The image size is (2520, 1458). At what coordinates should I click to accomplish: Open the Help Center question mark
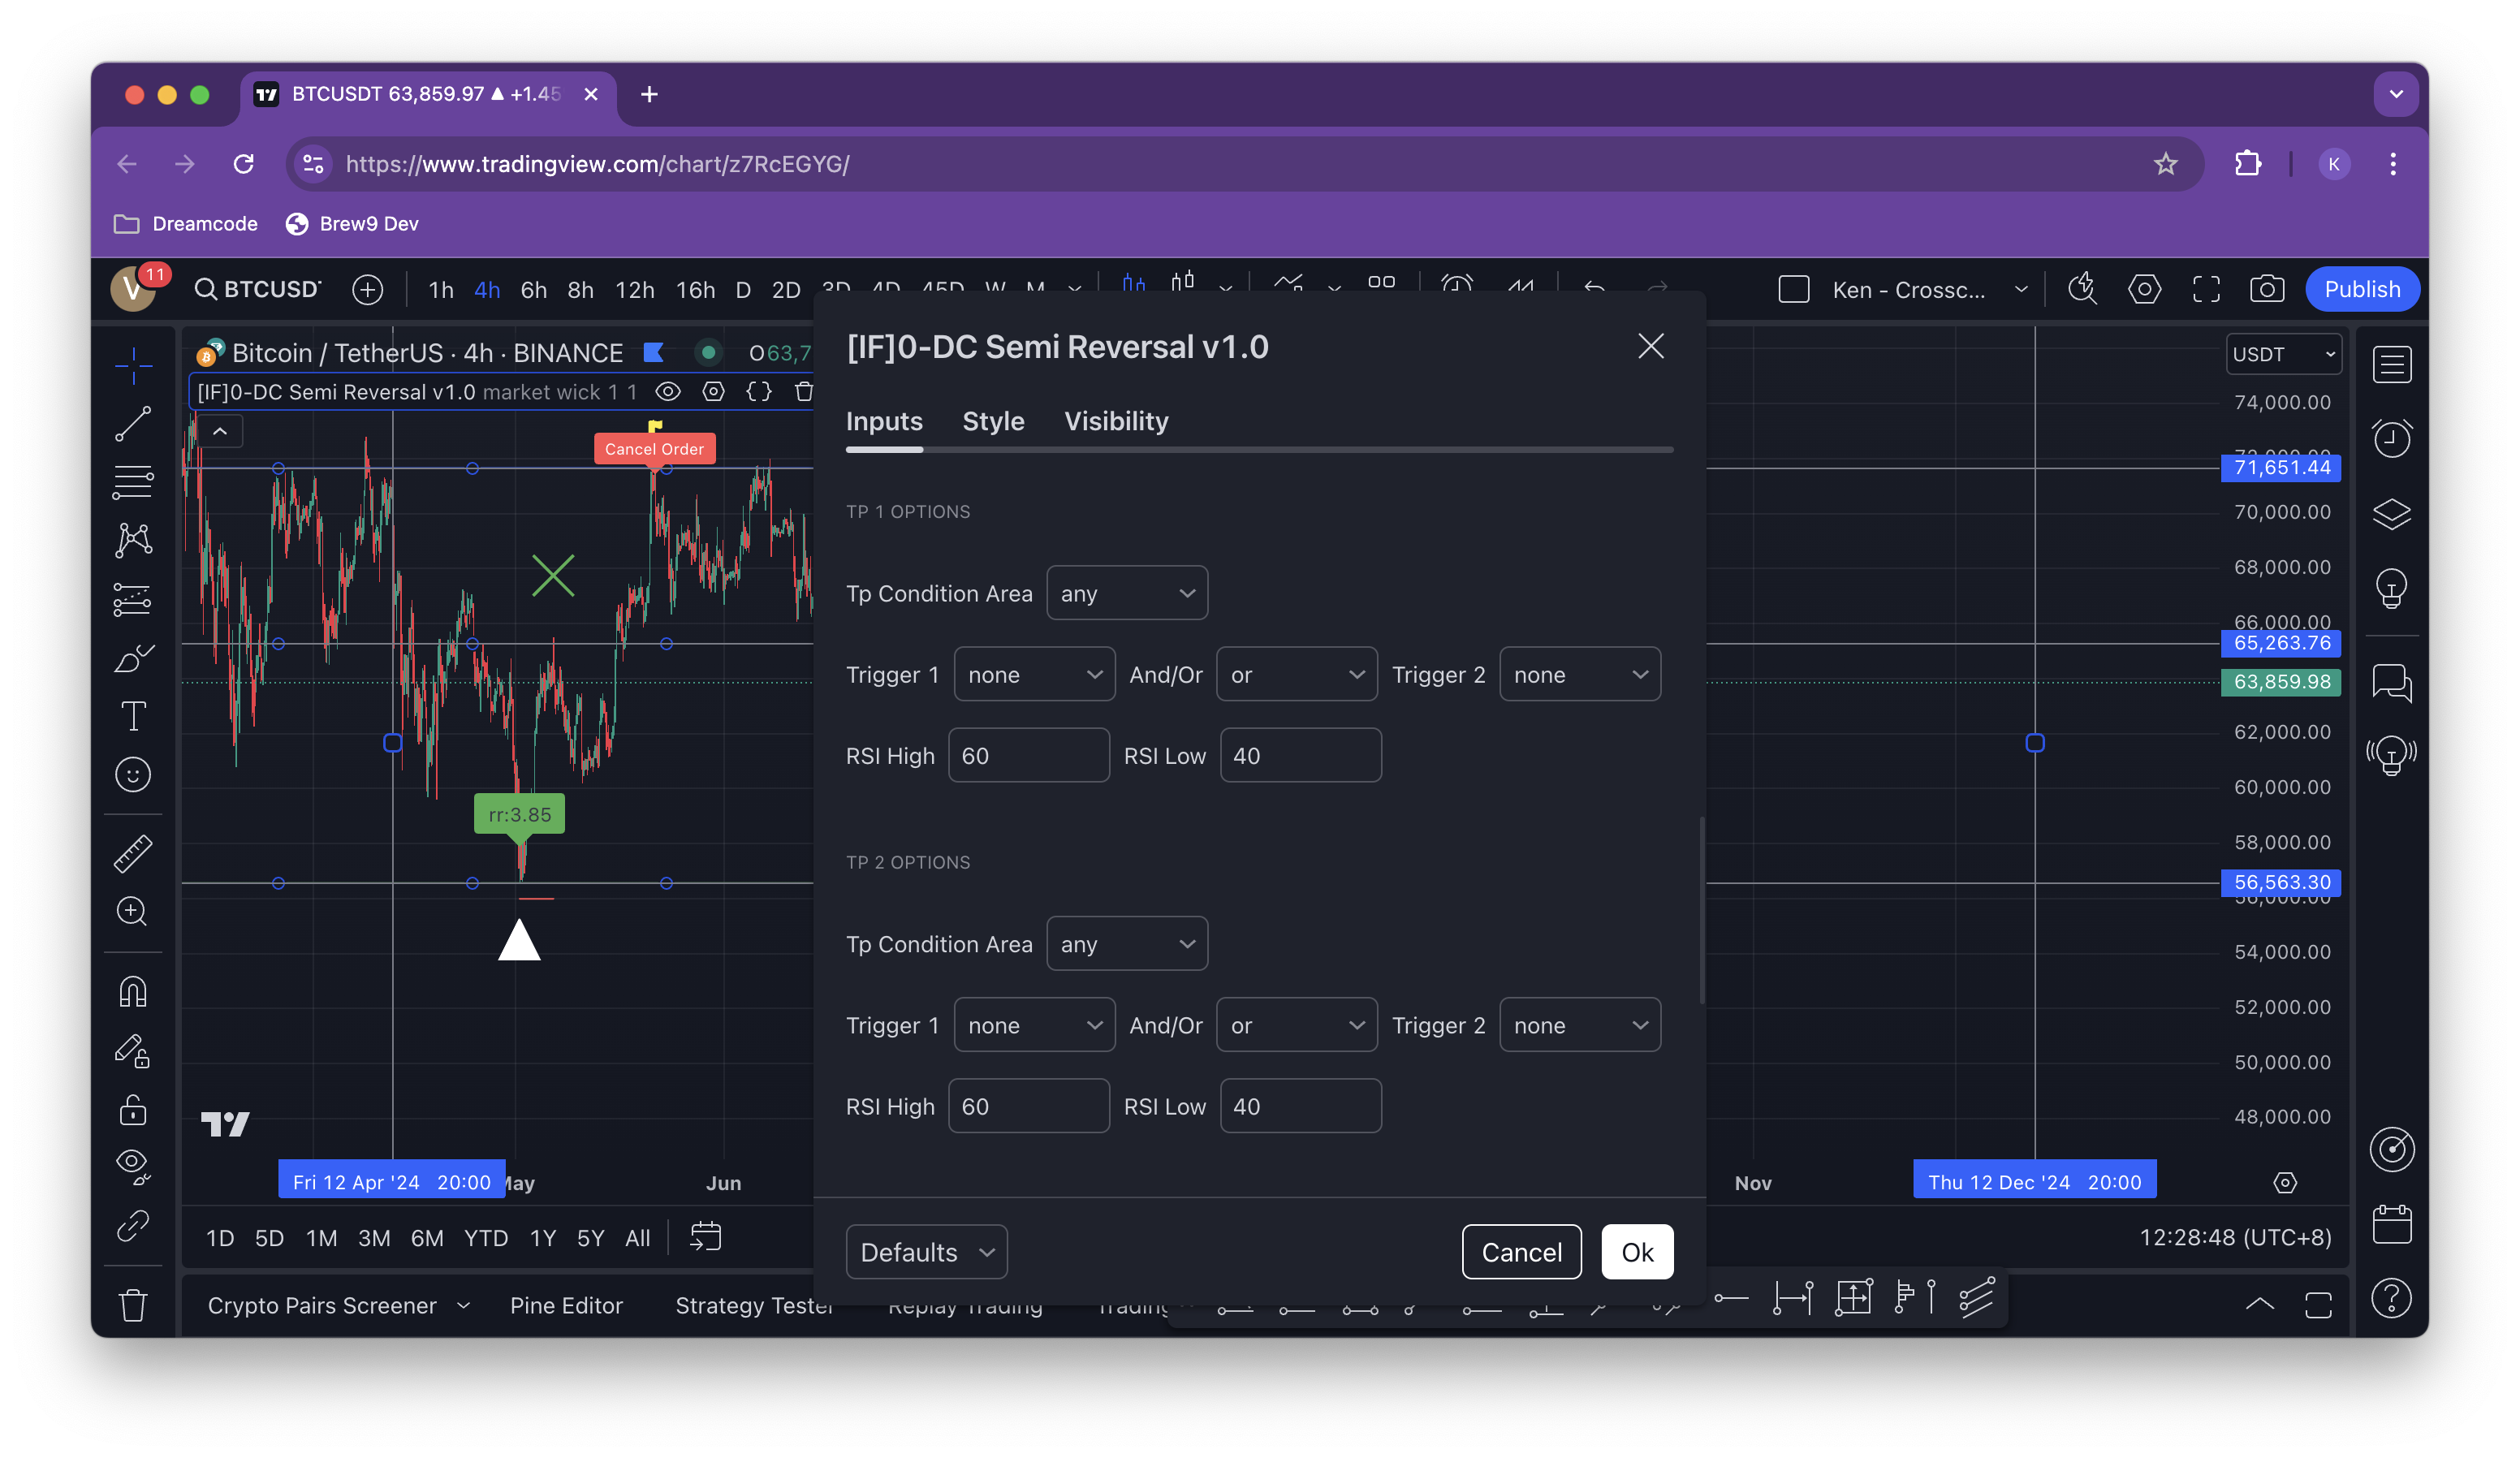click(x=2391, y=1299)
